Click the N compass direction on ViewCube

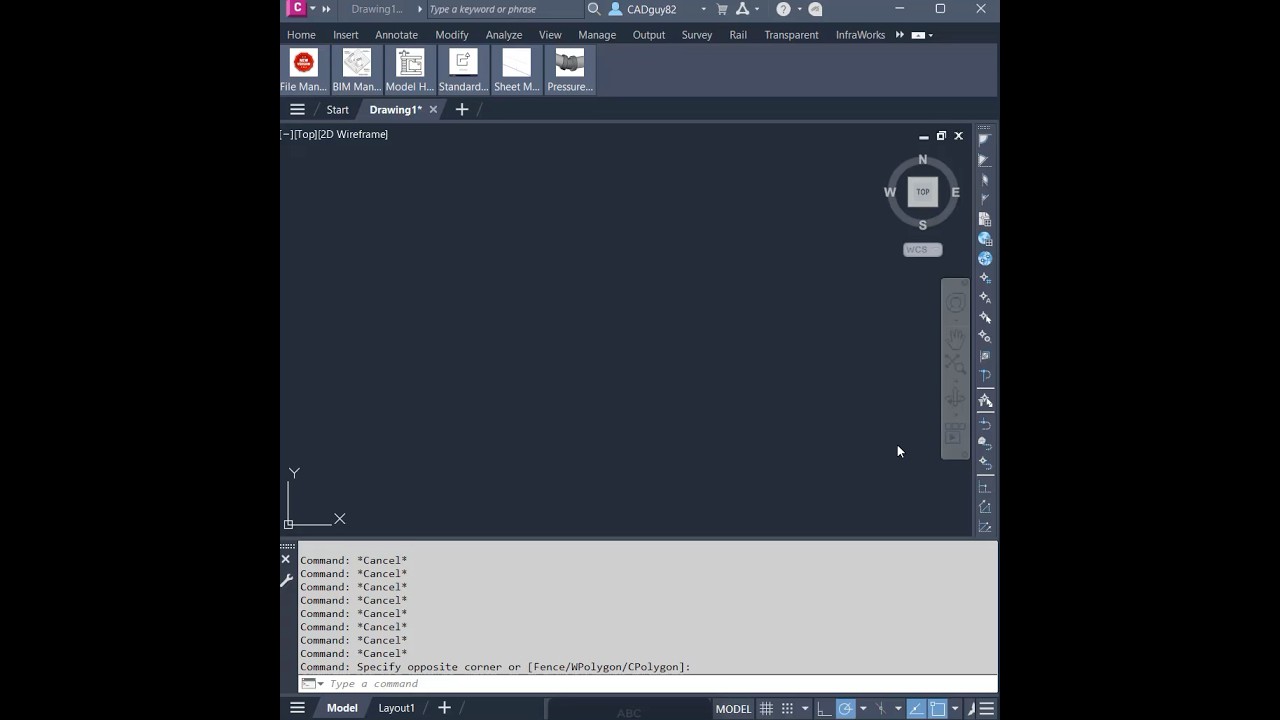coord(923,160)
